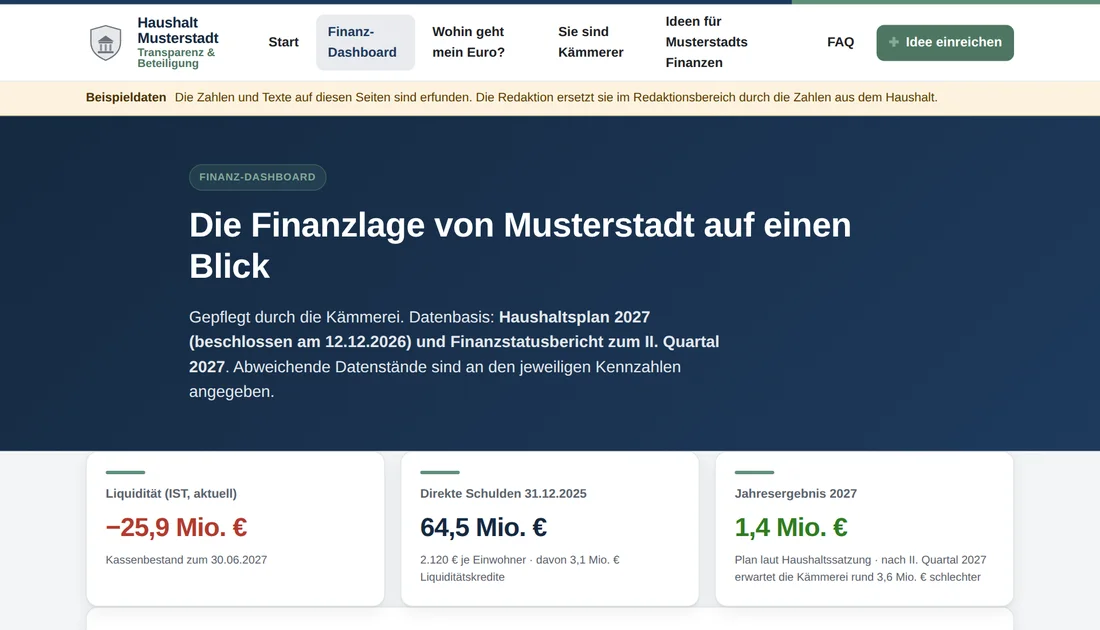Click the 'Jahresergebnis 2027' card title

coord(796,494)
